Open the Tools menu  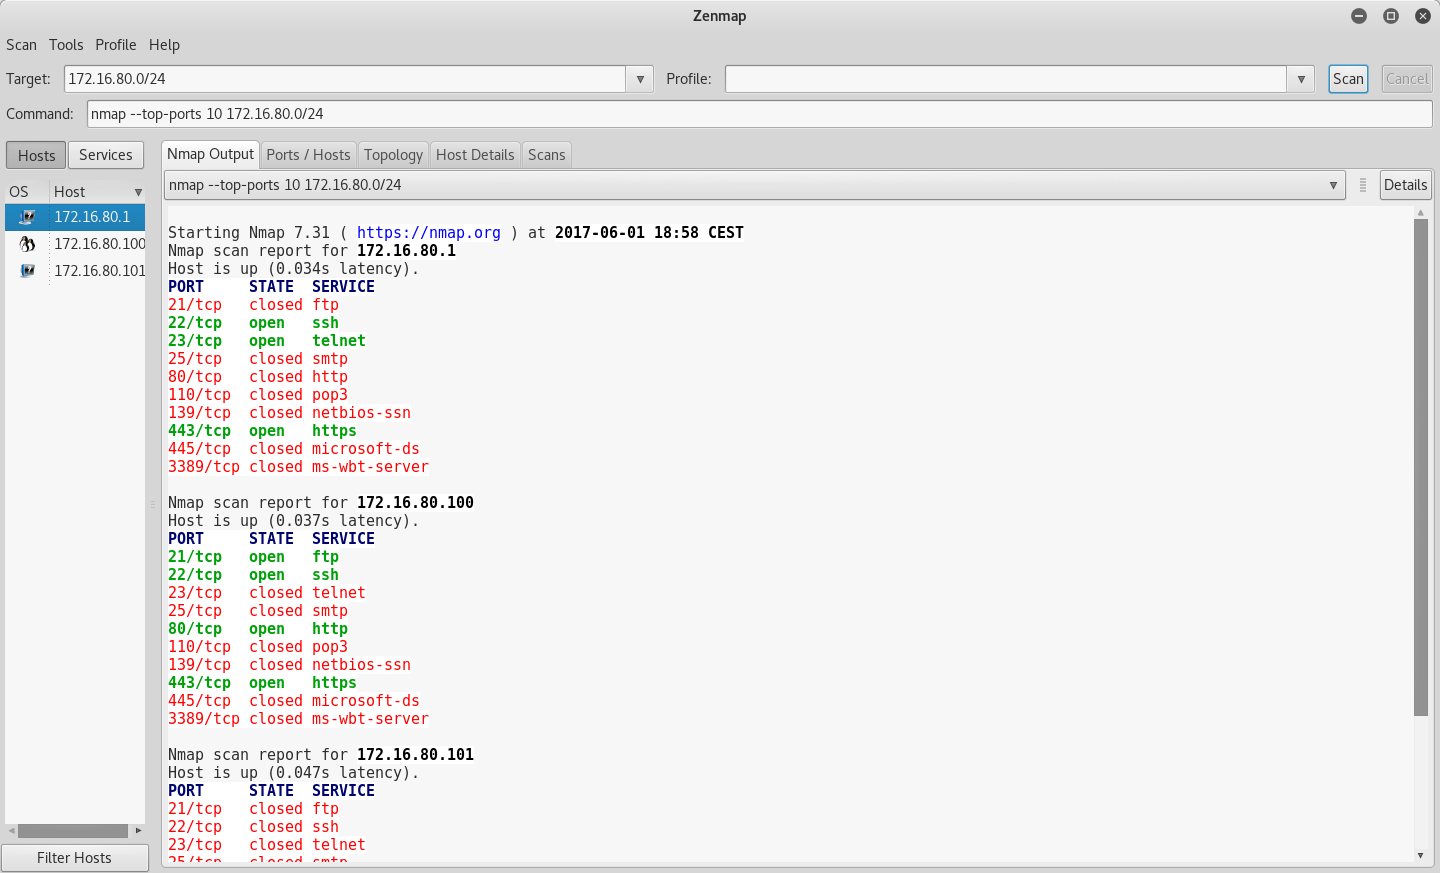(66, 45)
